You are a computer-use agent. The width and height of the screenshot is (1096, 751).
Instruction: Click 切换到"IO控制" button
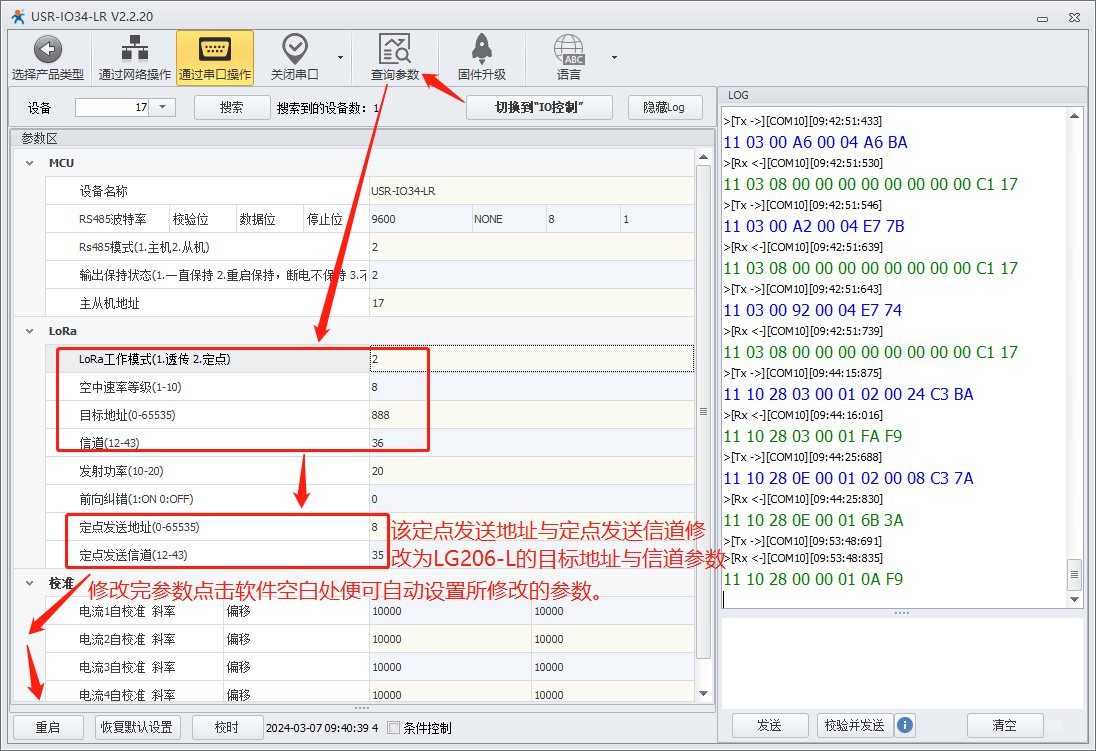539,107
